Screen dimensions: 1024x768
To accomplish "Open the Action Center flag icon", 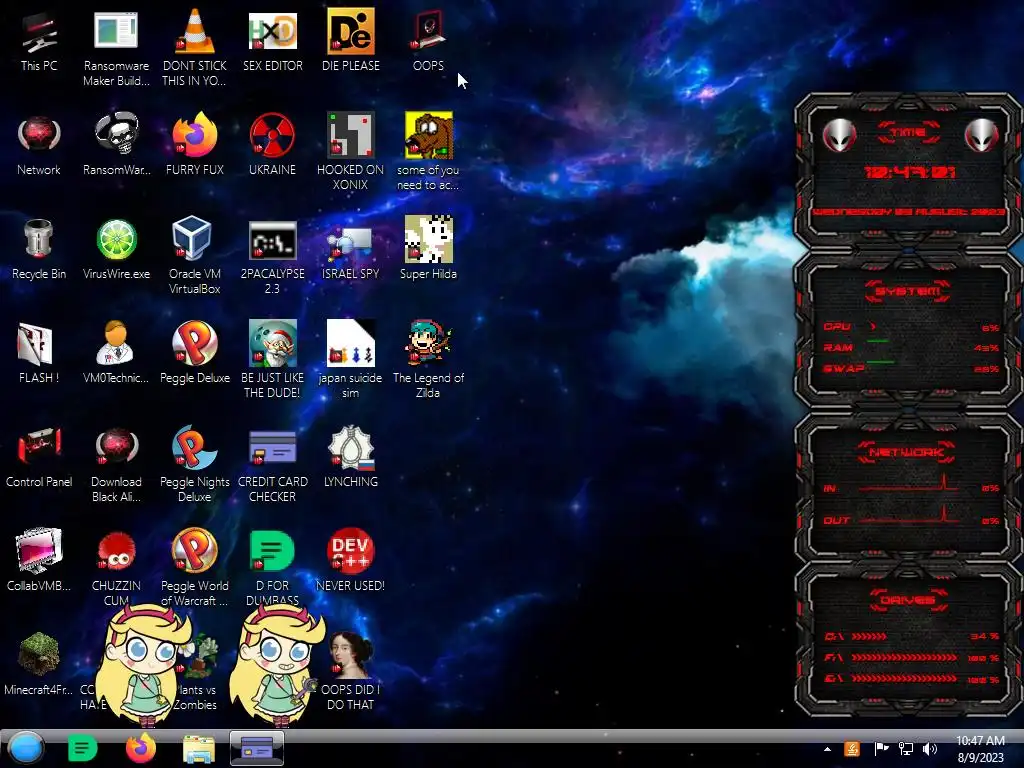I will pyautogui.click(x=881, y=749).
